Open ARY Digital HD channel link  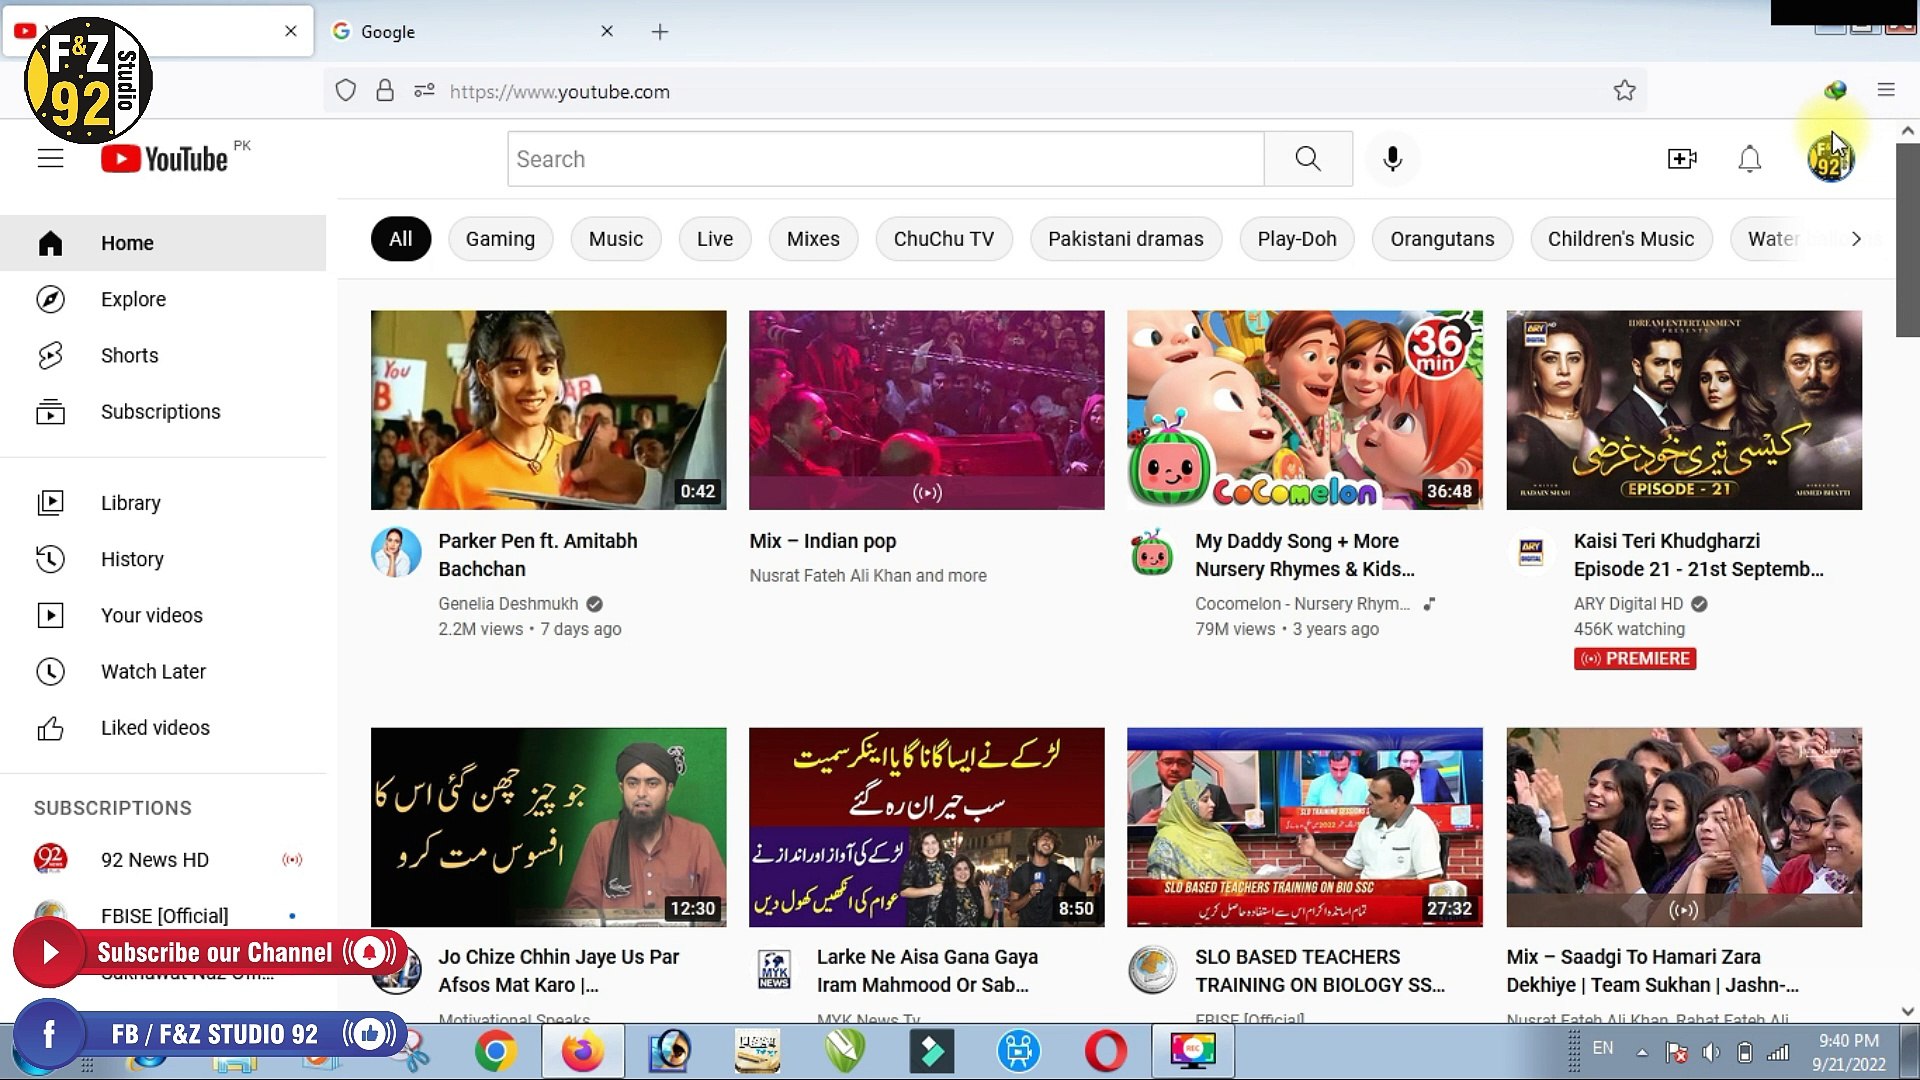click(1628, 604)
